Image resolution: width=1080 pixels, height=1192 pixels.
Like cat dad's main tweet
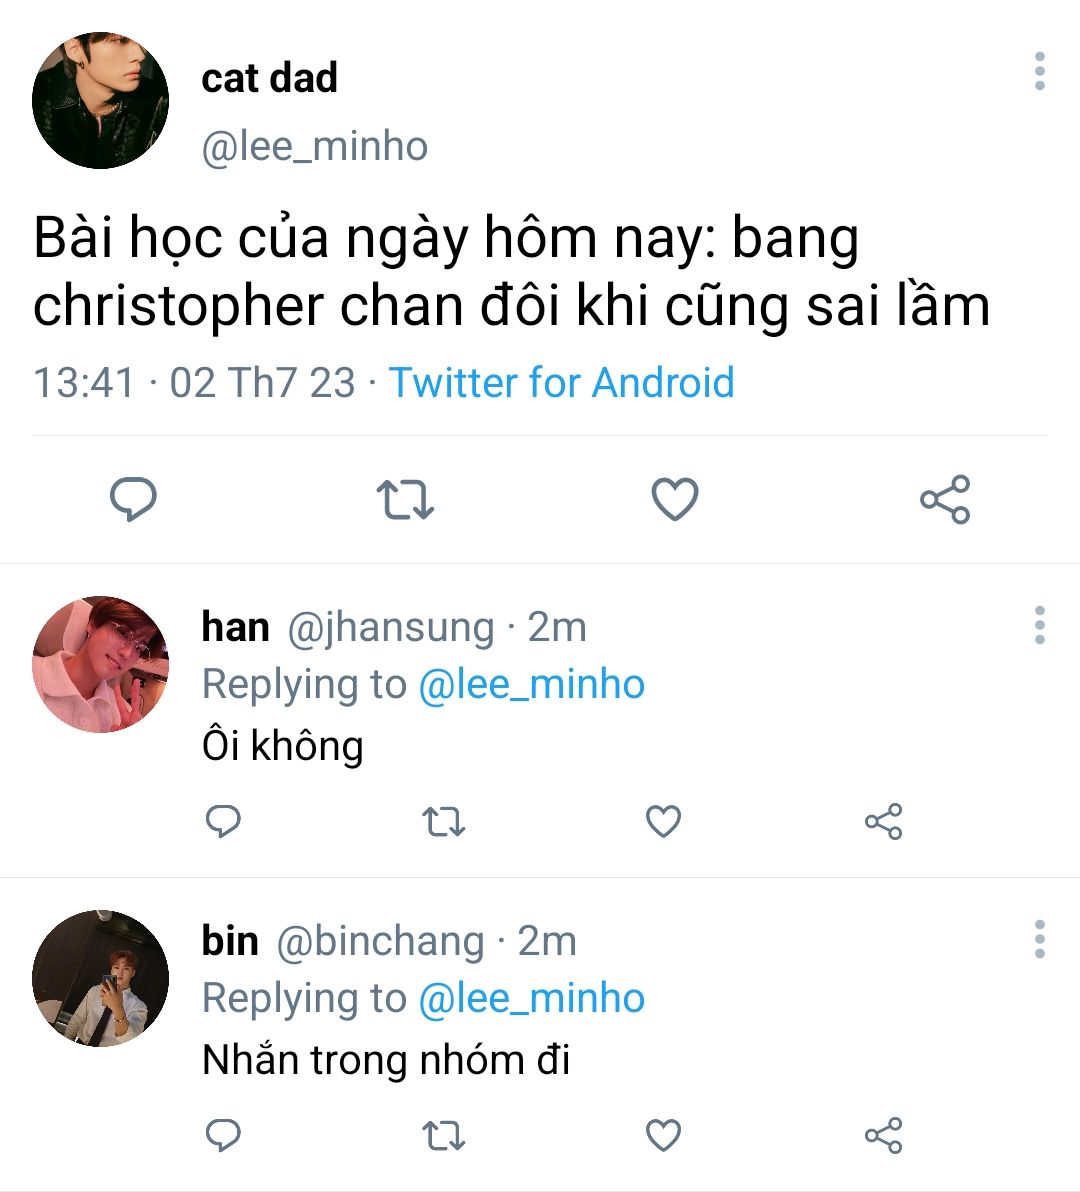click(675, 499)
